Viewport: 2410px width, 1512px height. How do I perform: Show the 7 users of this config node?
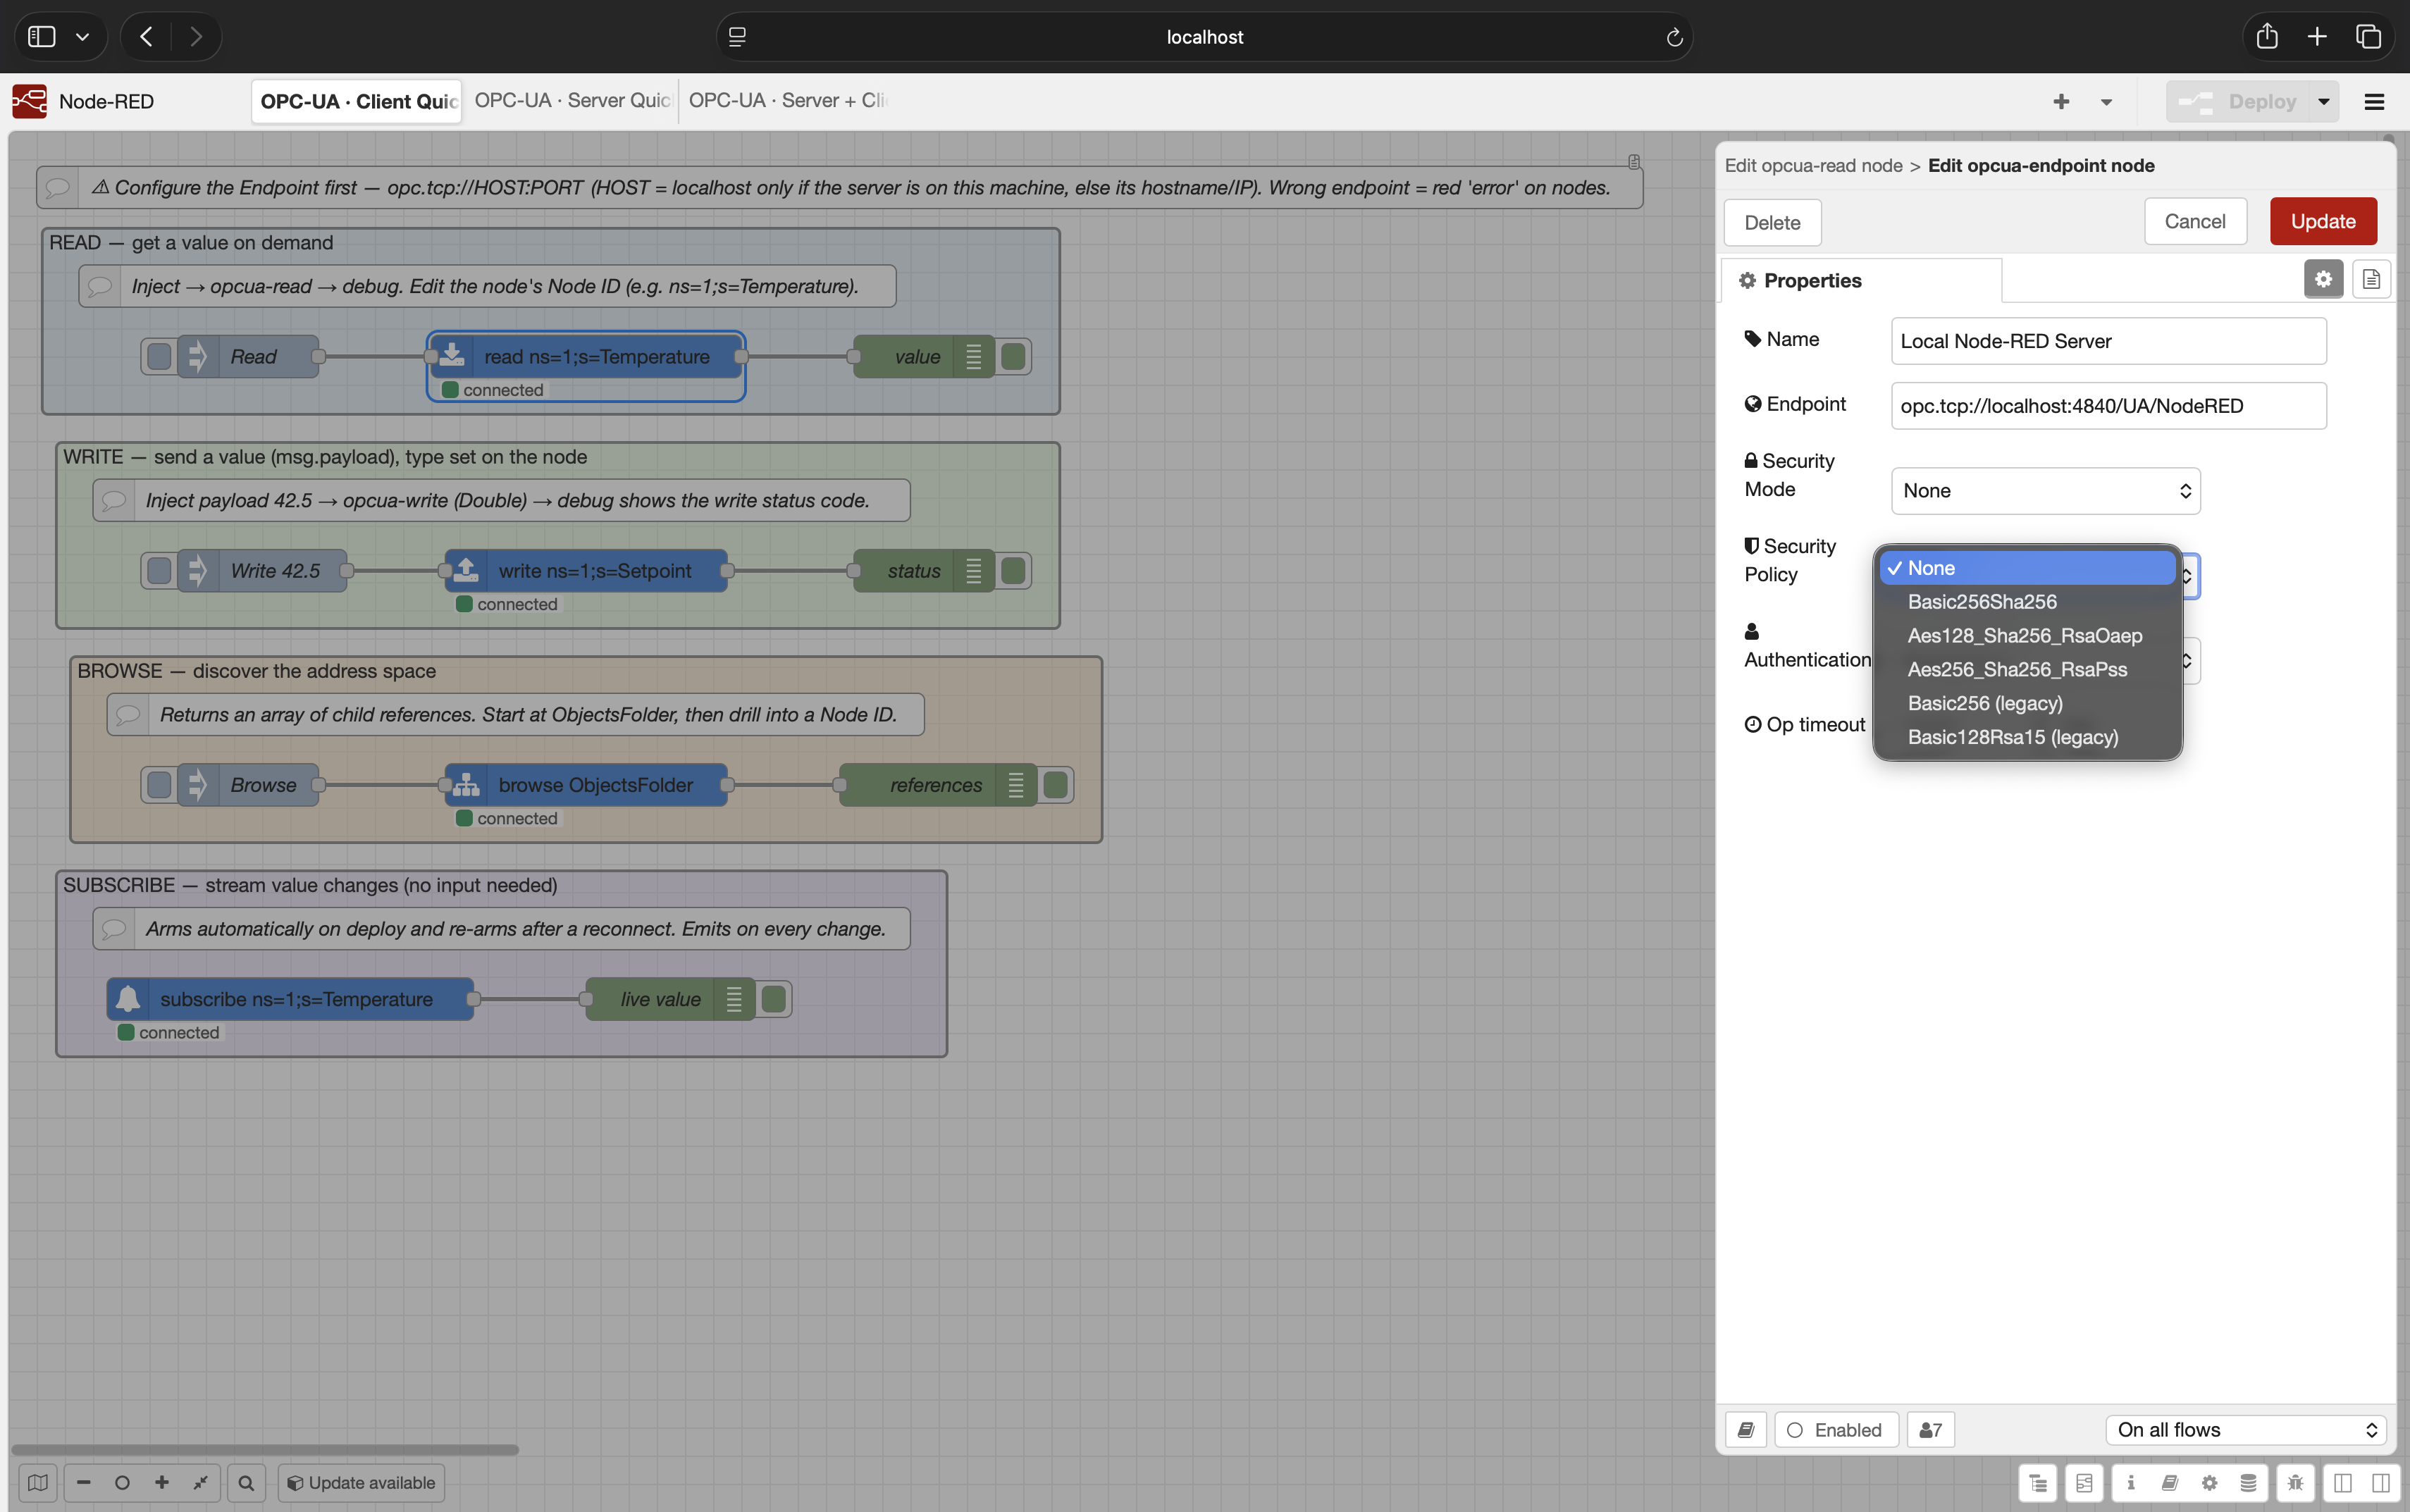pyautogui.click(x=1931, y=1430)
